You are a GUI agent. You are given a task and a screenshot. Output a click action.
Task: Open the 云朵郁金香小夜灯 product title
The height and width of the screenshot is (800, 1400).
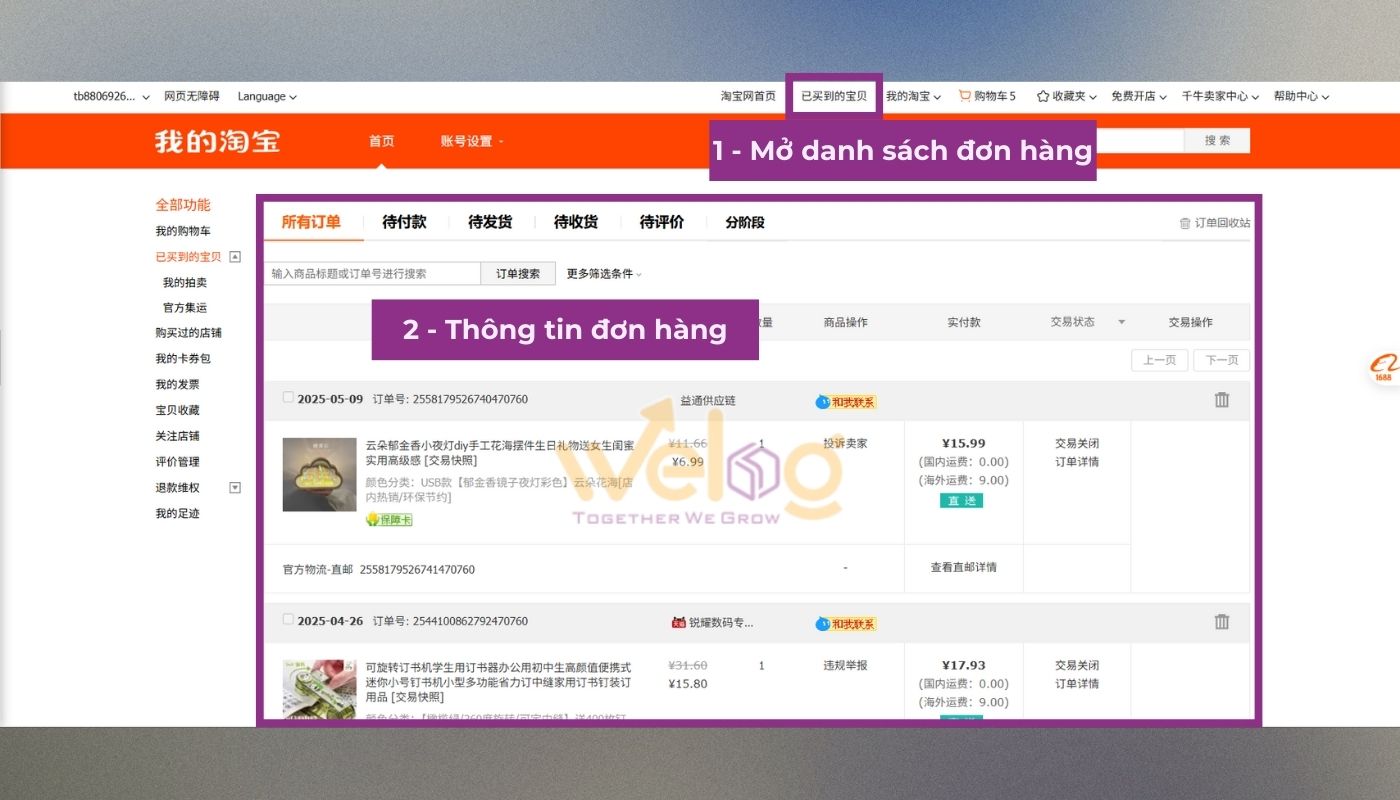coord(499,452)
